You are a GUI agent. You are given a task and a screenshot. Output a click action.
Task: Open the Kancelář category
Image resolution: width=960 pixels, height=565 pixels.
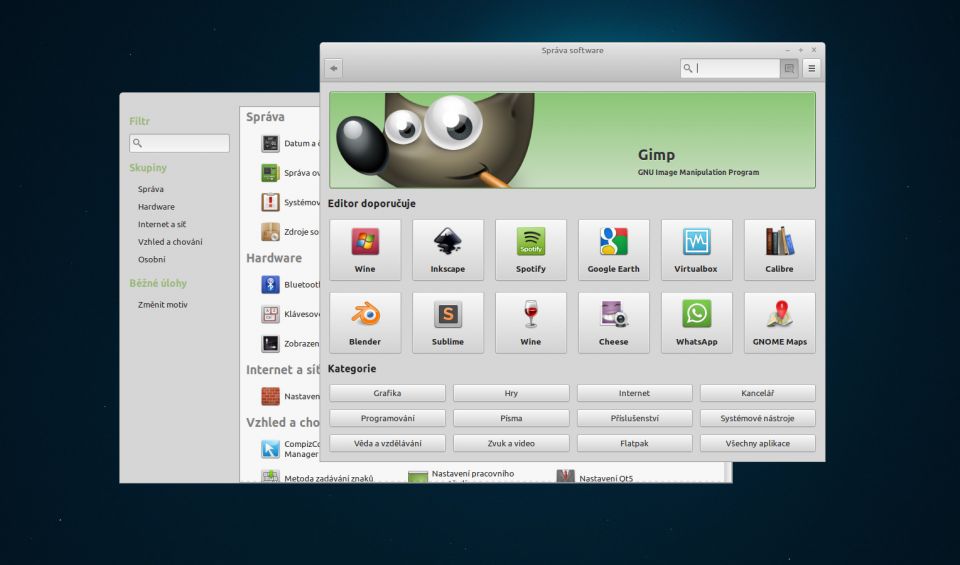click(758, 393)
